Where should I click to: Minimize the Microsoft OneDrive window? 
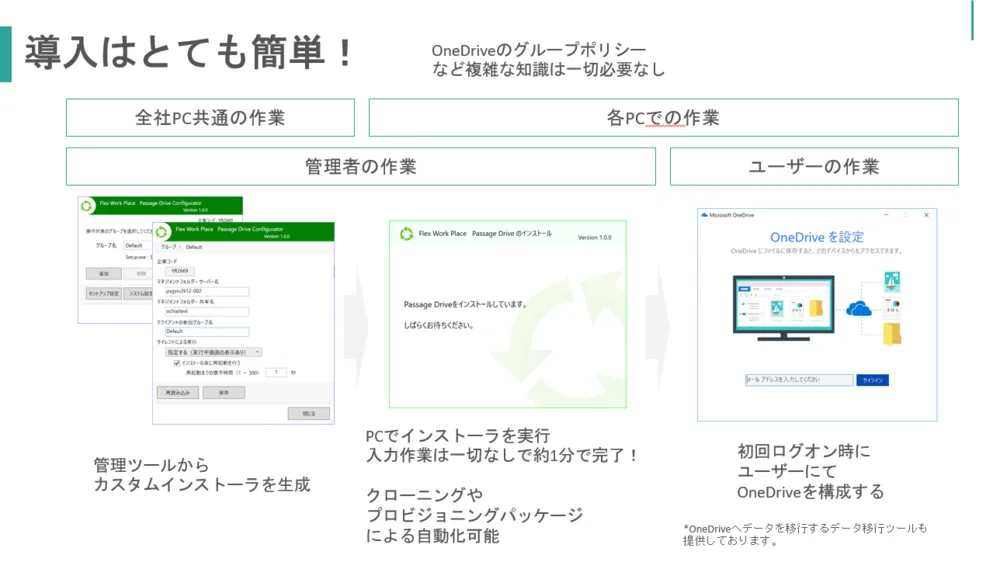click(x=886, y=215)
